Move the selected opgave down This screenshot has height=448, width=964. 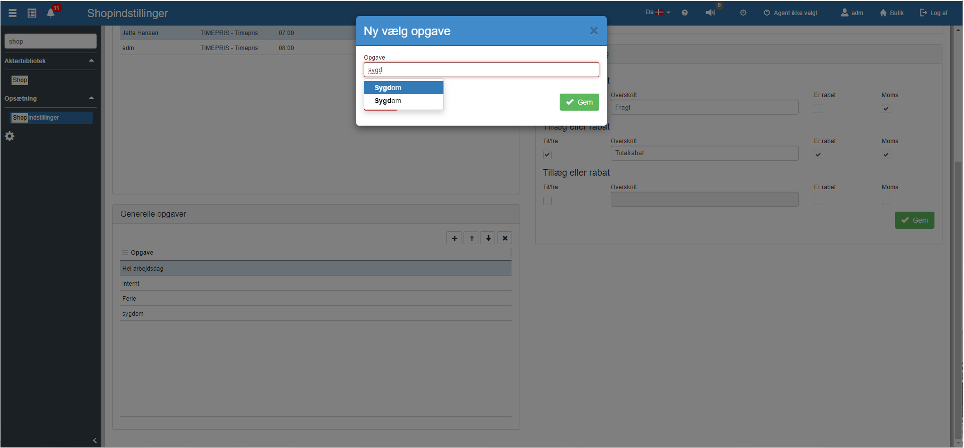[488, 238]
